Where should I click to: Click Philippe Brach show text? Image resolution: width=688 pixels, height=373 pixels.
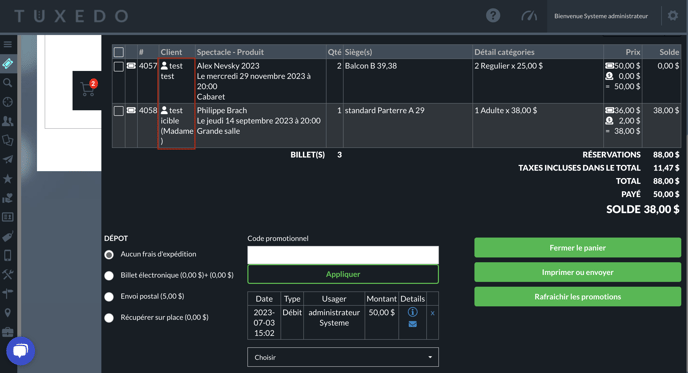tap(222, 111)
